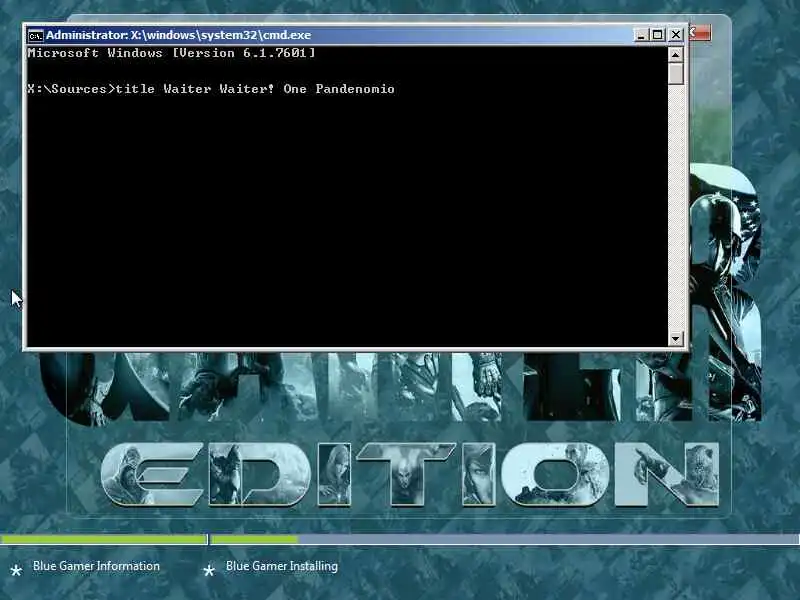800x600 pixels.
Task: Click the asterisk beside Blue Gamer Installing
Action: pyautogui.click(x=209, y=570)
